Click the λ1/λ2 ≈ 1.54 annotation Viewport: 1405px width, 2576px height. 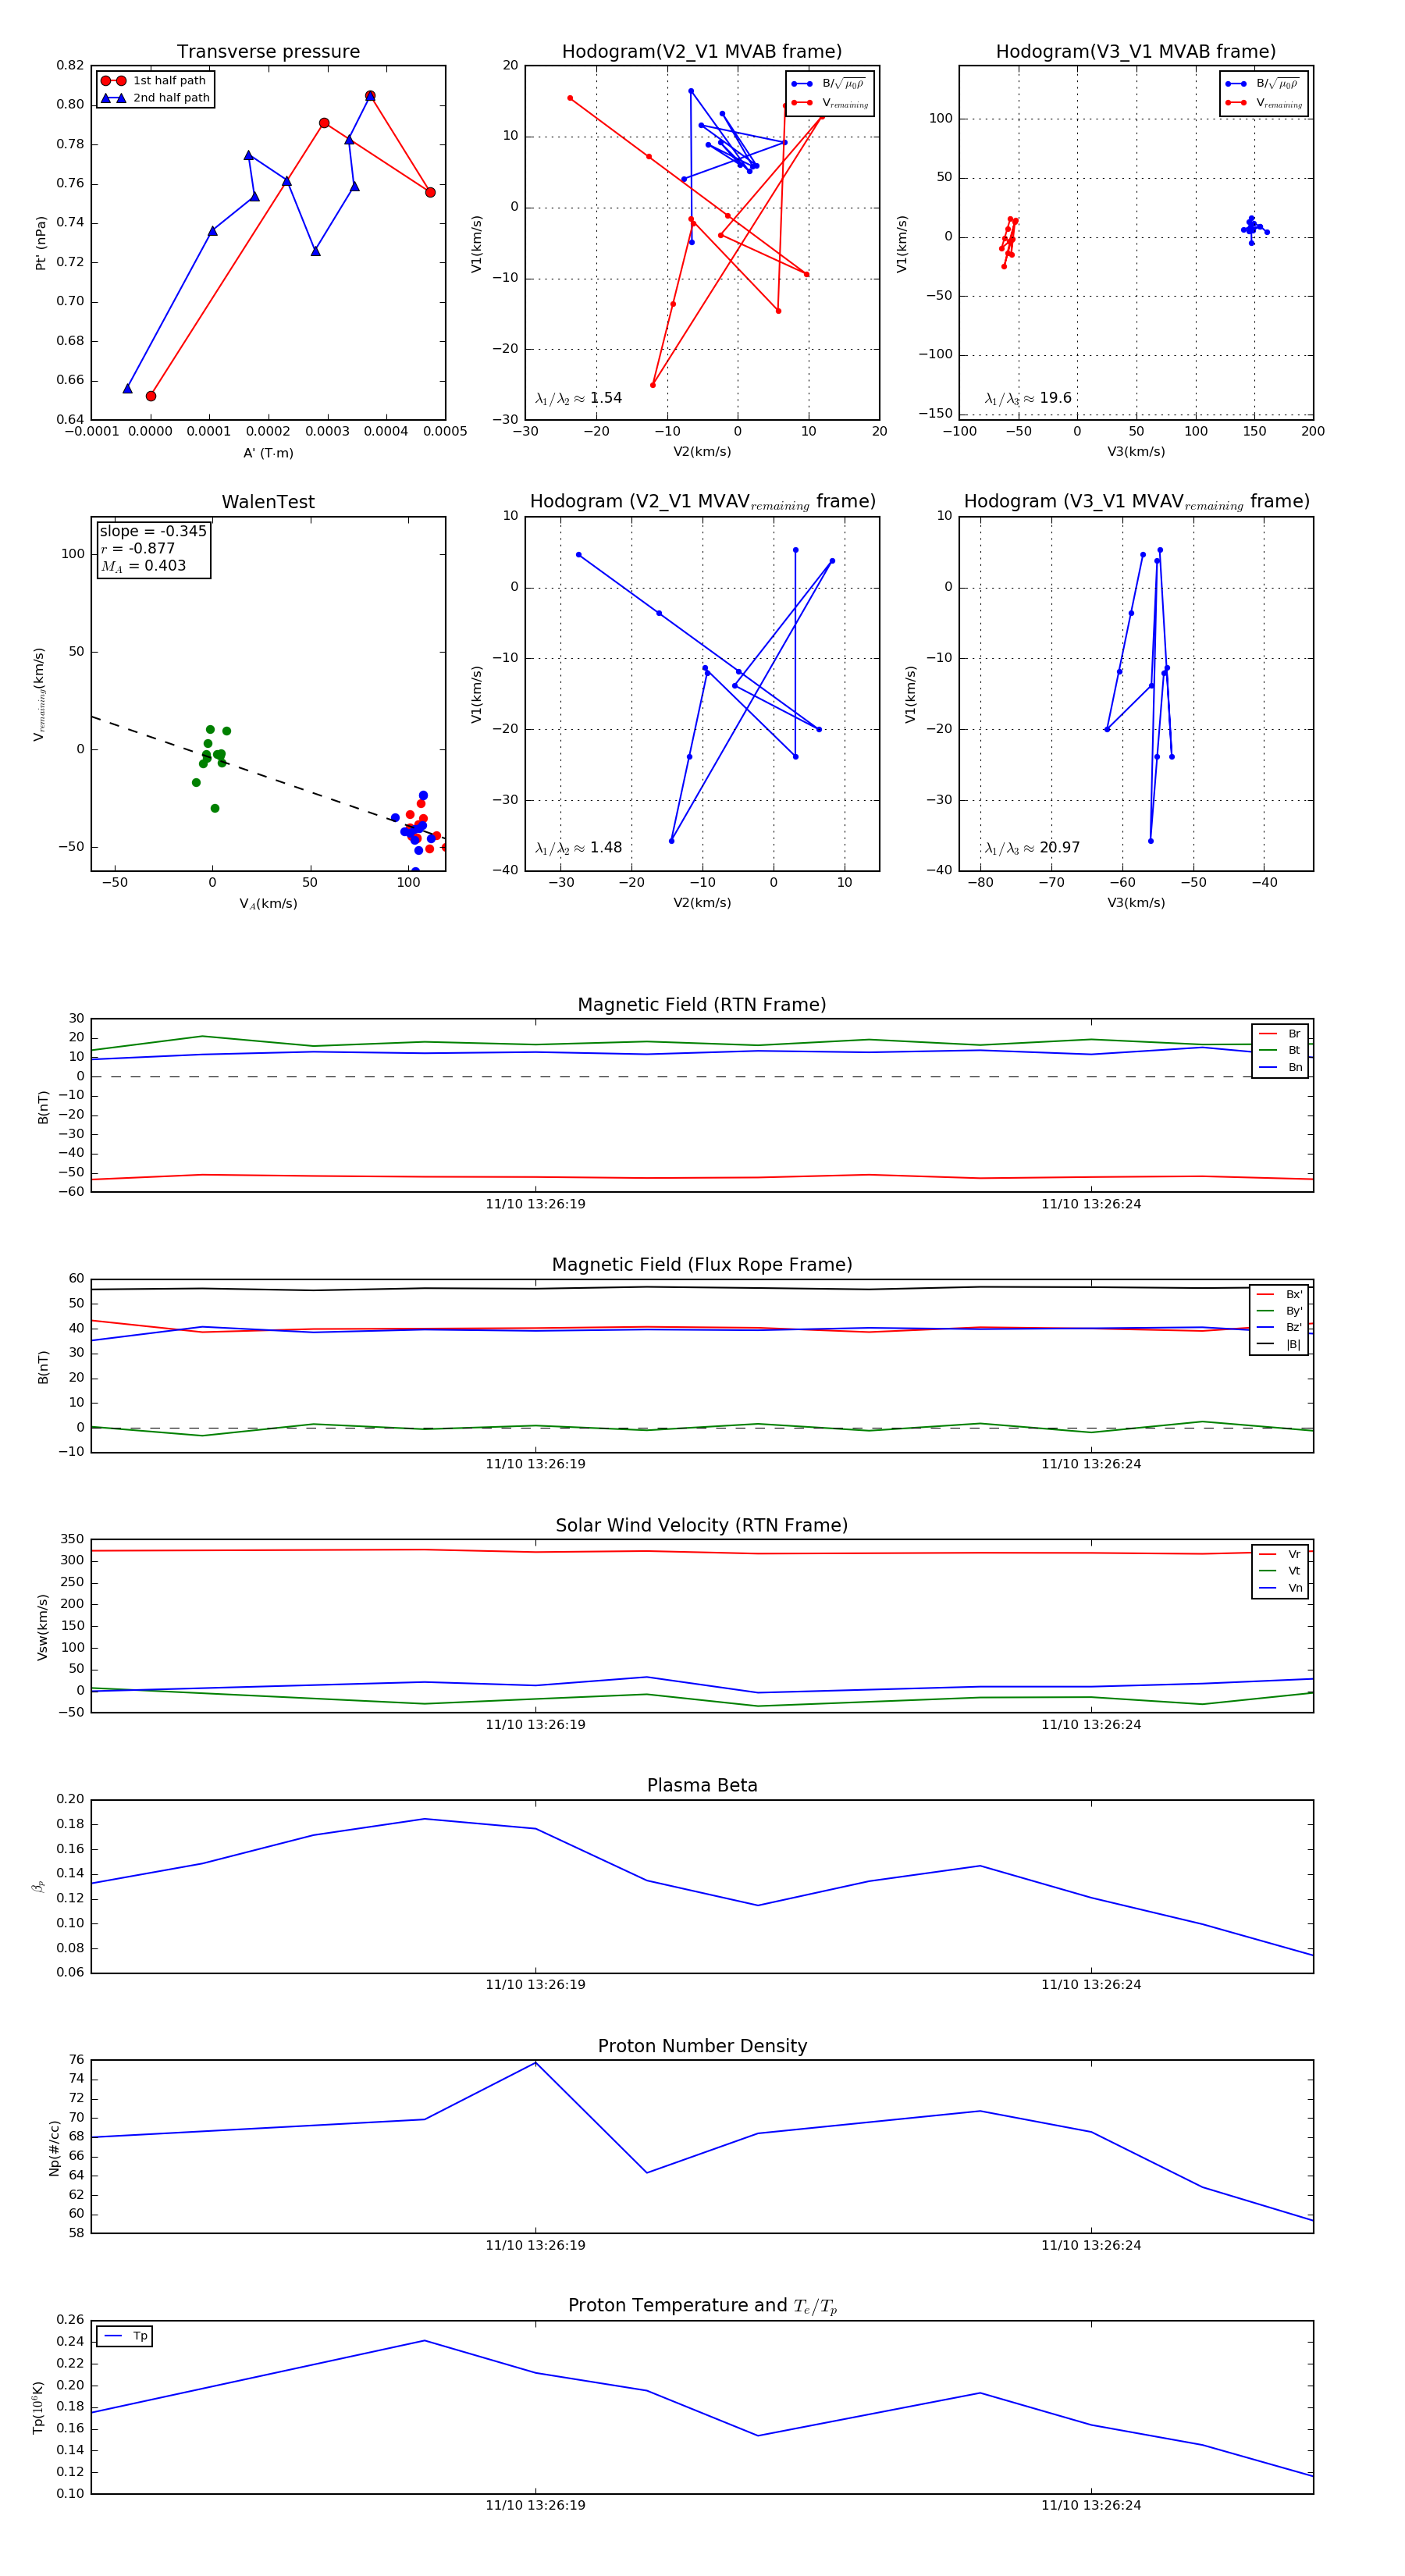click(x=578, y=398)
